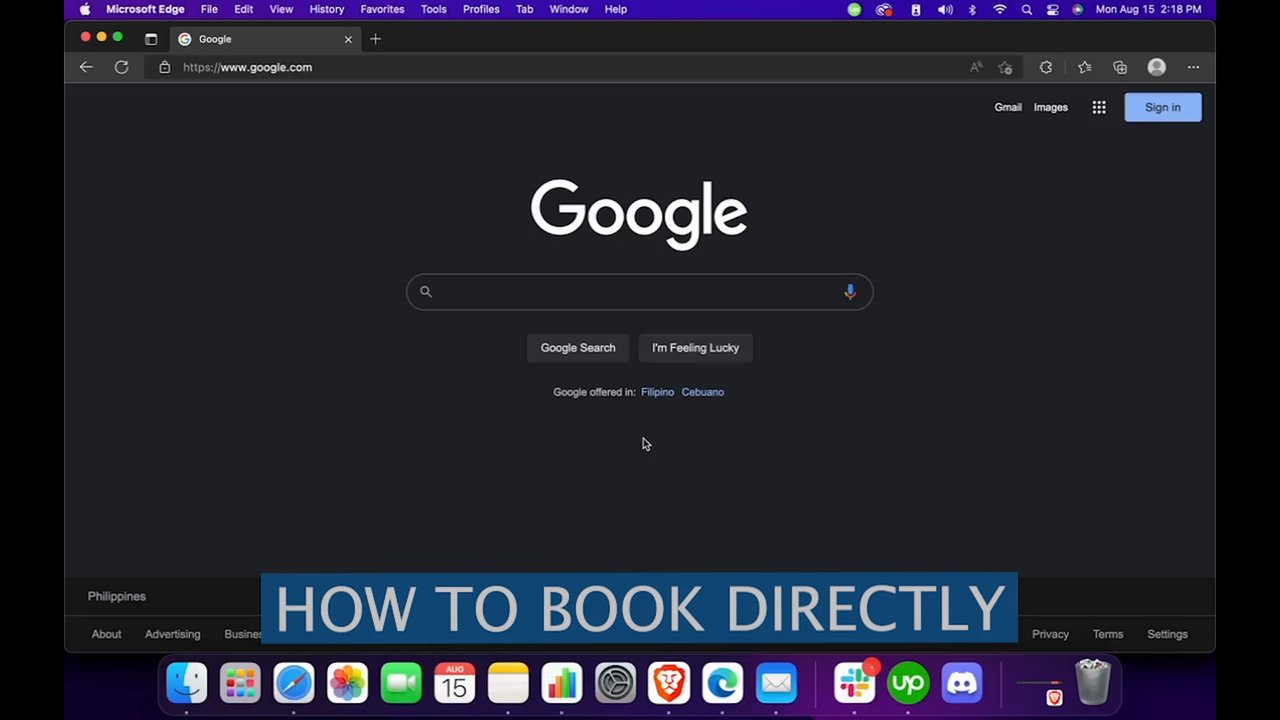Open the Tab menu
Screen dimensions: 1280x720
tap(524, 9)
